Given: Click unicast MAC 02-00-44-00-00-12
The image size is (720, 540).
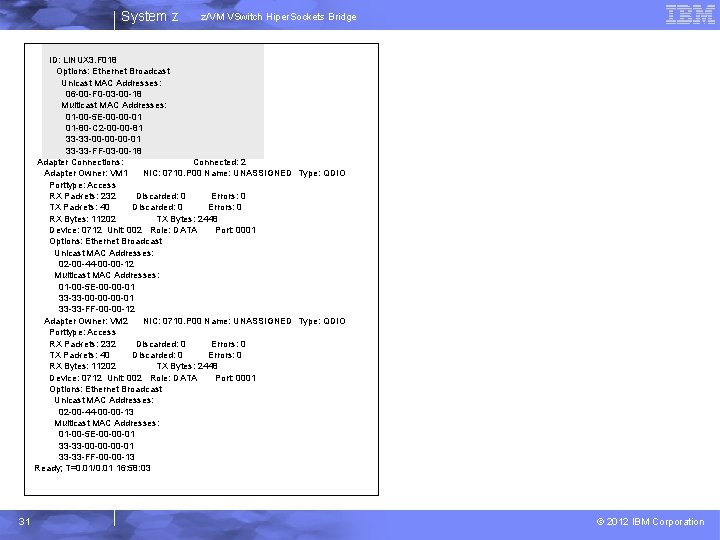Looking at the screenshot, I should pyautogui.click(x=96, y=264).
